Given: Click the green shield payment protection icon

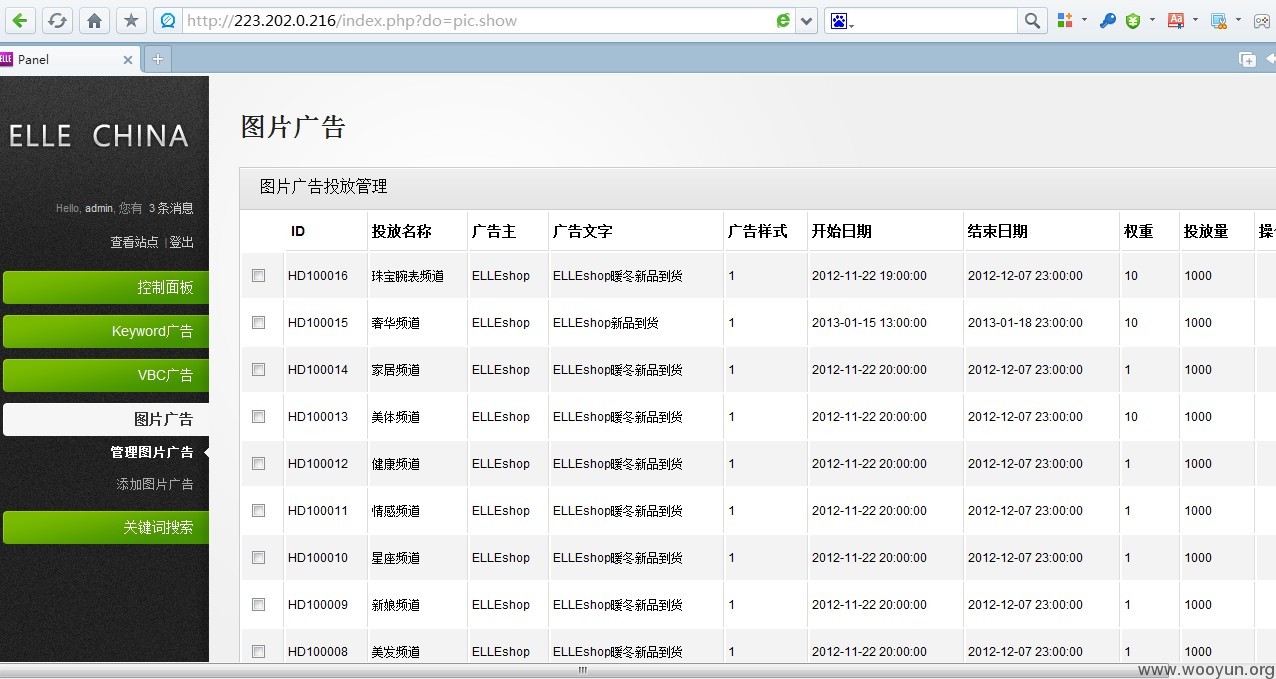Looking at the screenshot, I should click(x=1133, y=20).
